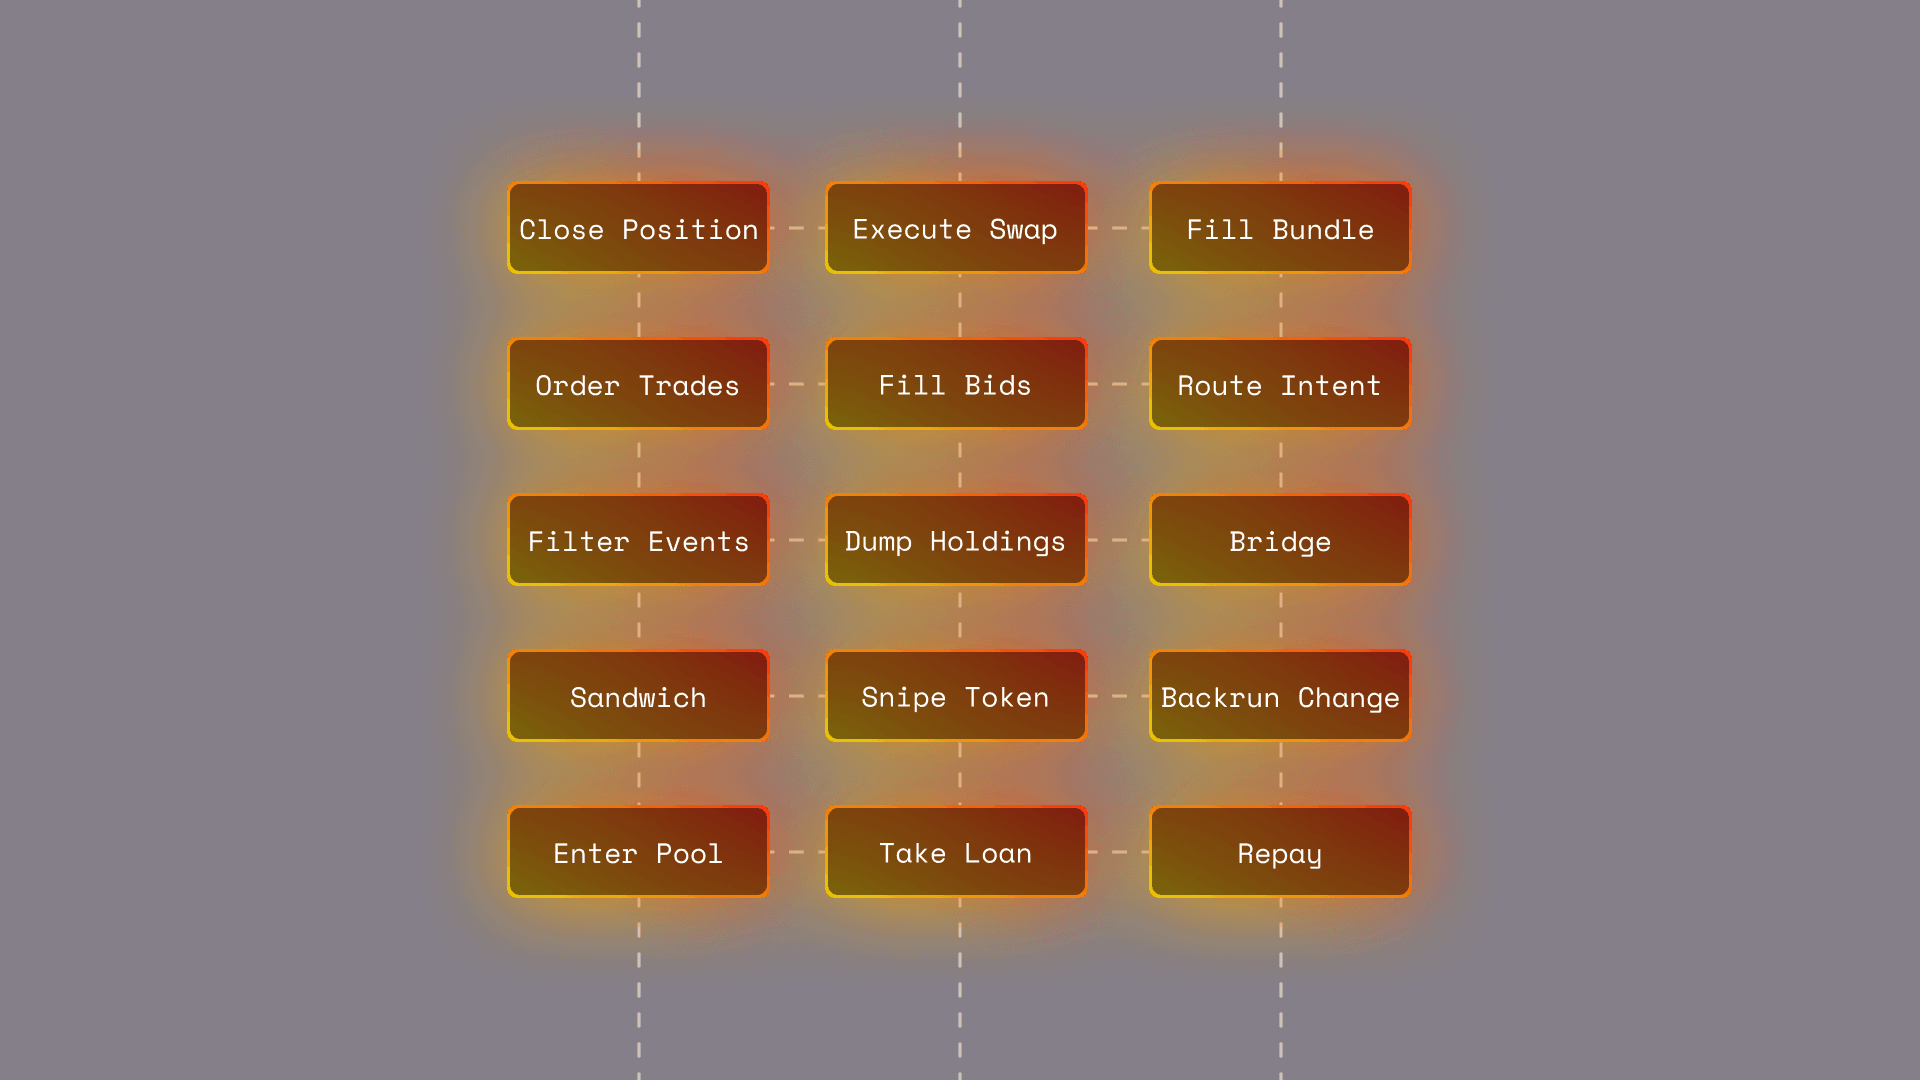Click the Sandwich node
This screenshot has height=1080, width=1920.
(637, 696)
